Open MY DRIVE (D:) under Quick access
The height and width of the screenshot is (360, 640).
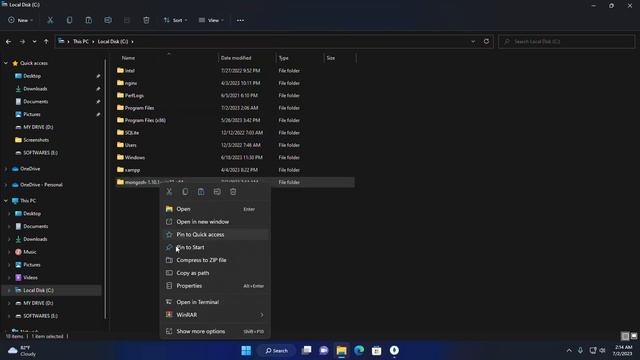click(x=38, y=127)
